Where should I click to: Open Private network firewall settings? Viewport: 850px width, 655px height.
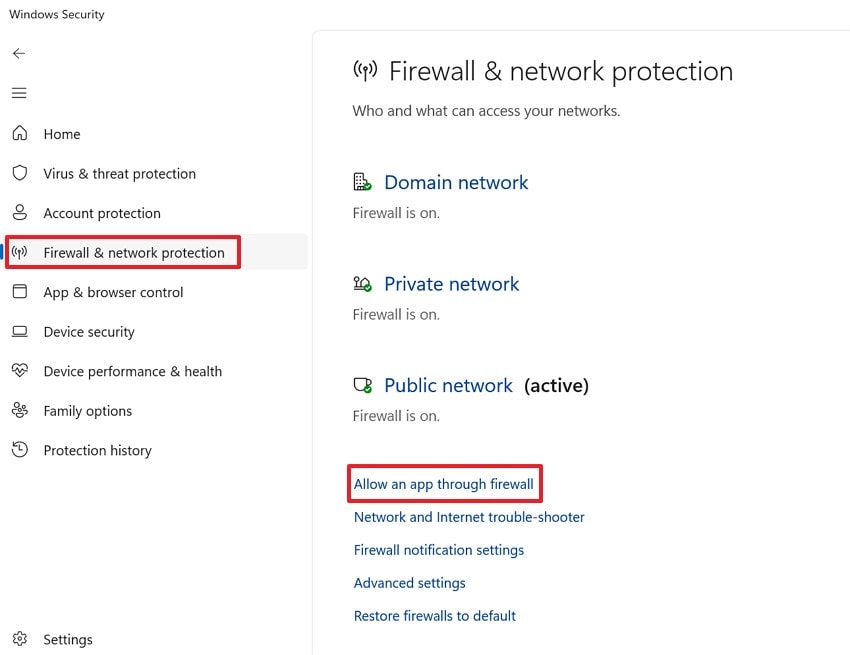(451, 284)
